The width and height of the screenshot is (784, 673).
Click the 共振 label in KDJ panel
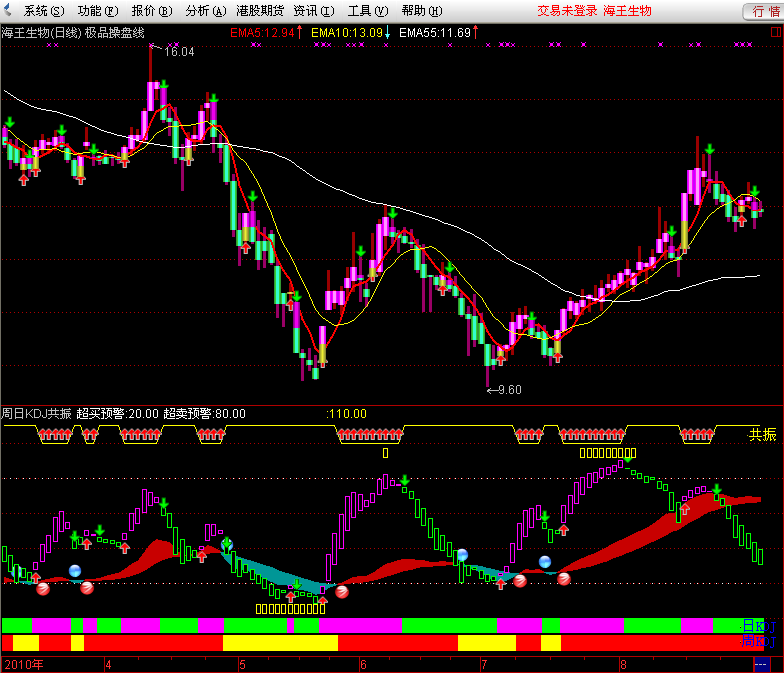[762, 435]
